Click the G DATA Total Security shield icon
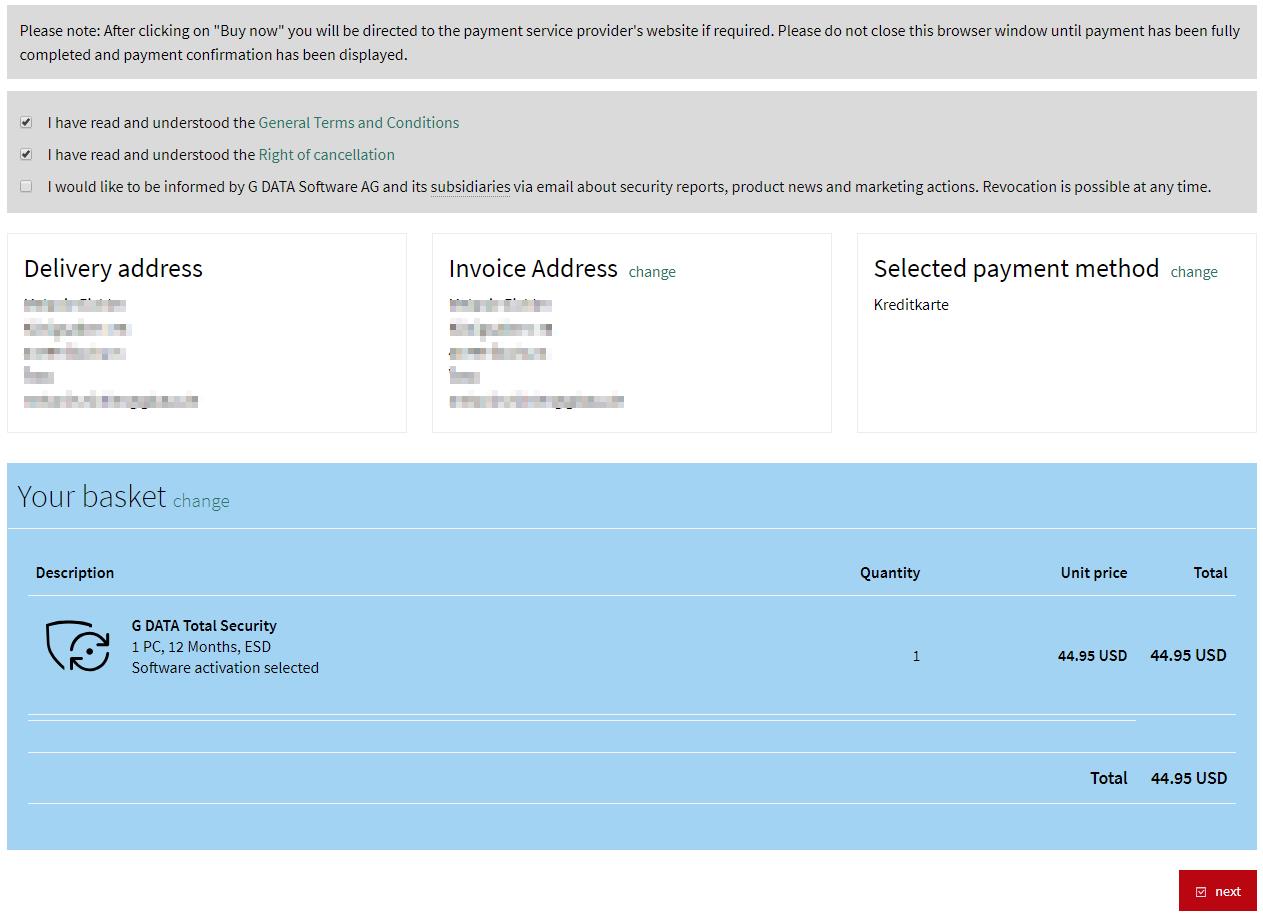This screenshot has width=1263, height=916. (x=78, y=646)
